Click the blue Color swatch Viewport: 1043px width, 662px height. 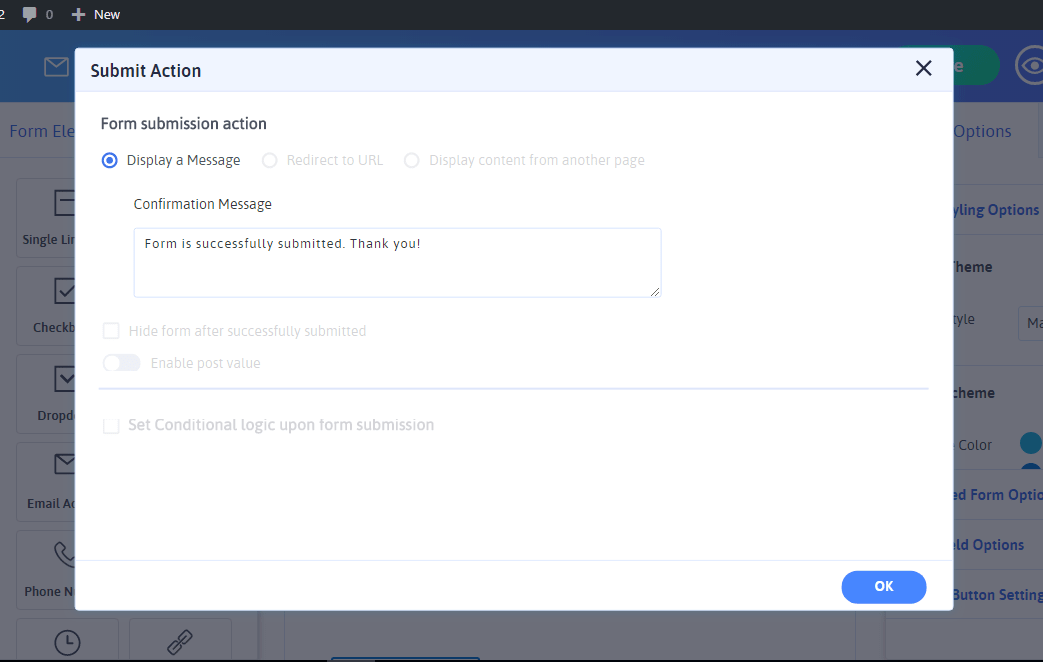pyautogui.click(x=1030, y=443)
